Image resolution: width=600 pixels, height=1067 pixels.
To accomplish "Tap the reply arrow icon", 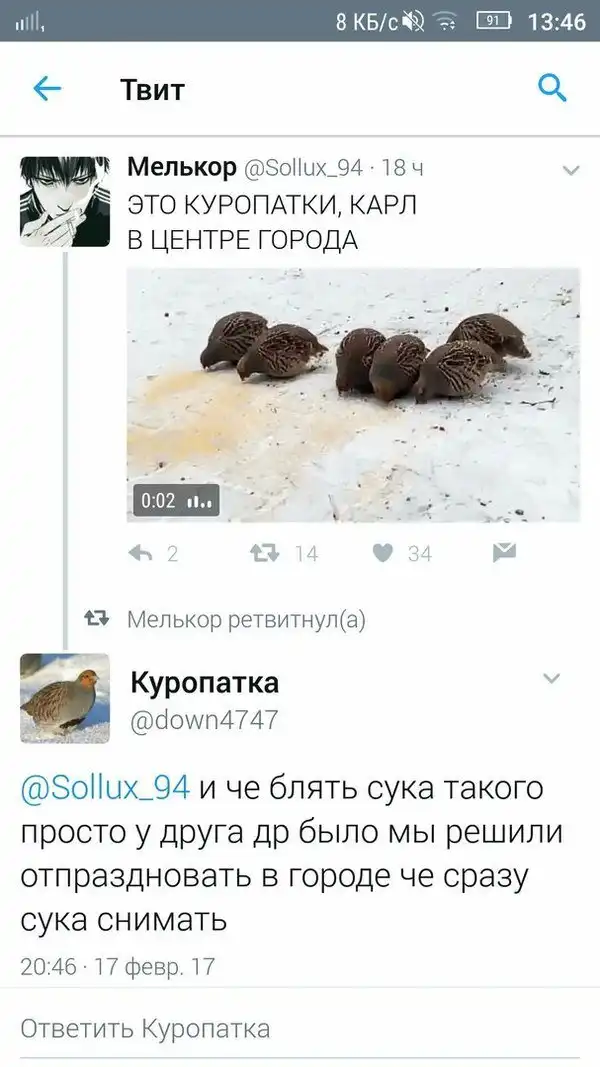I will (140, 553).
